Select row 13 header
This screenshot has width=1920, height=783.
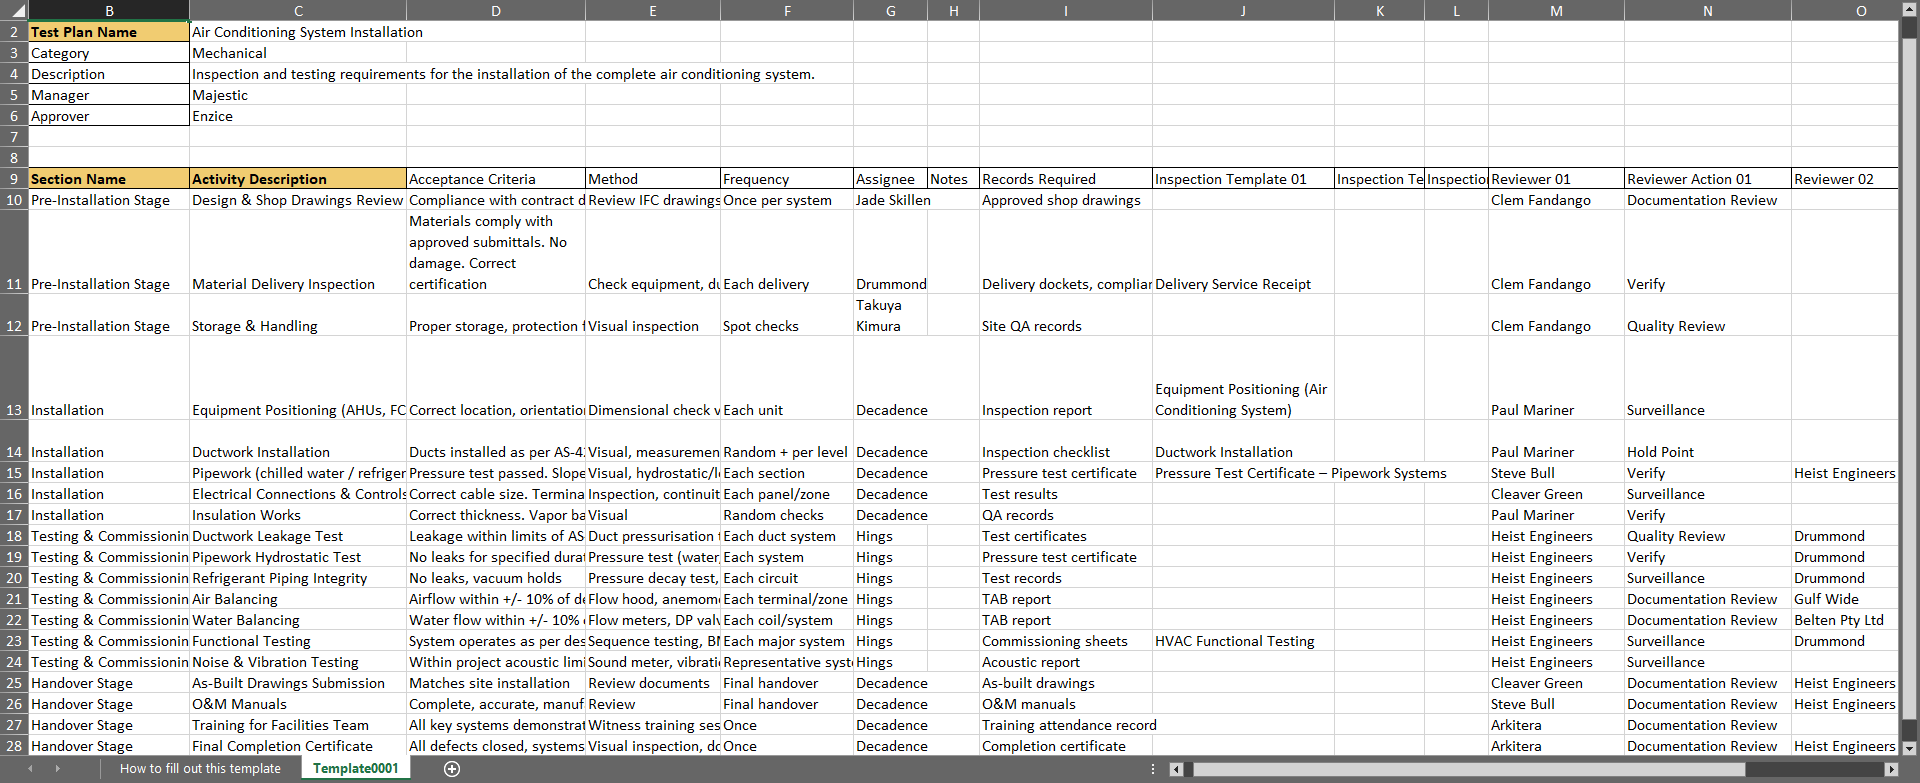14,410
